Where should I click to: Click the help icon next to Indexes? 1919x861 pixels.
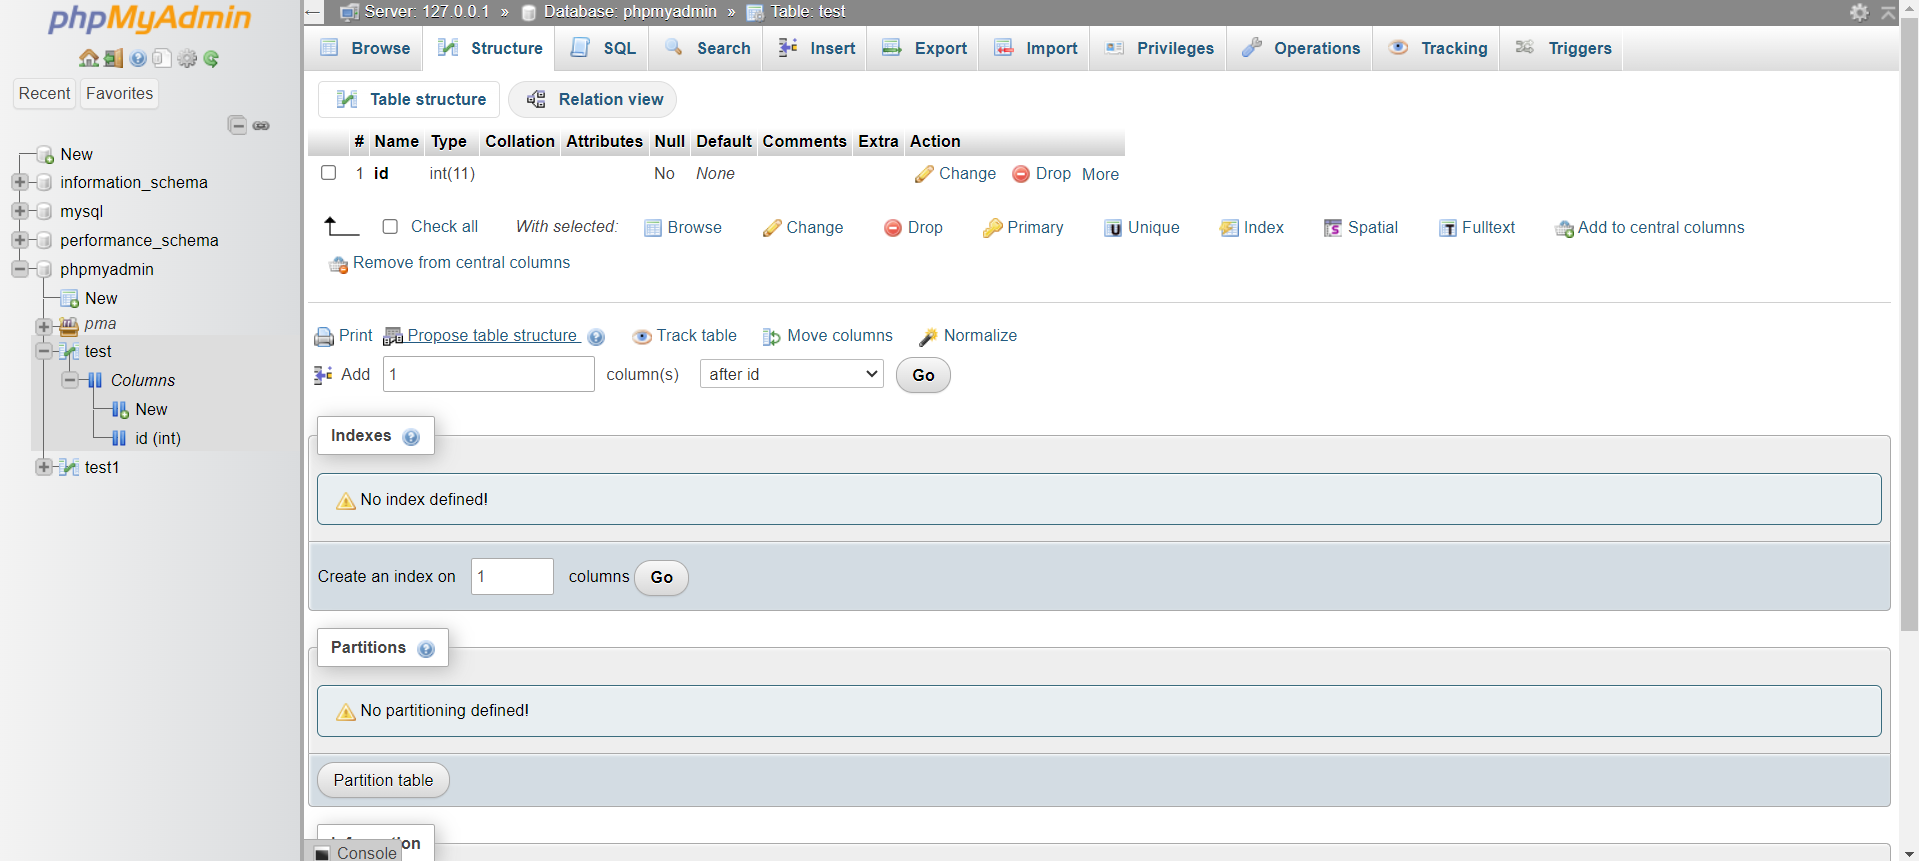tap(411, 437)
